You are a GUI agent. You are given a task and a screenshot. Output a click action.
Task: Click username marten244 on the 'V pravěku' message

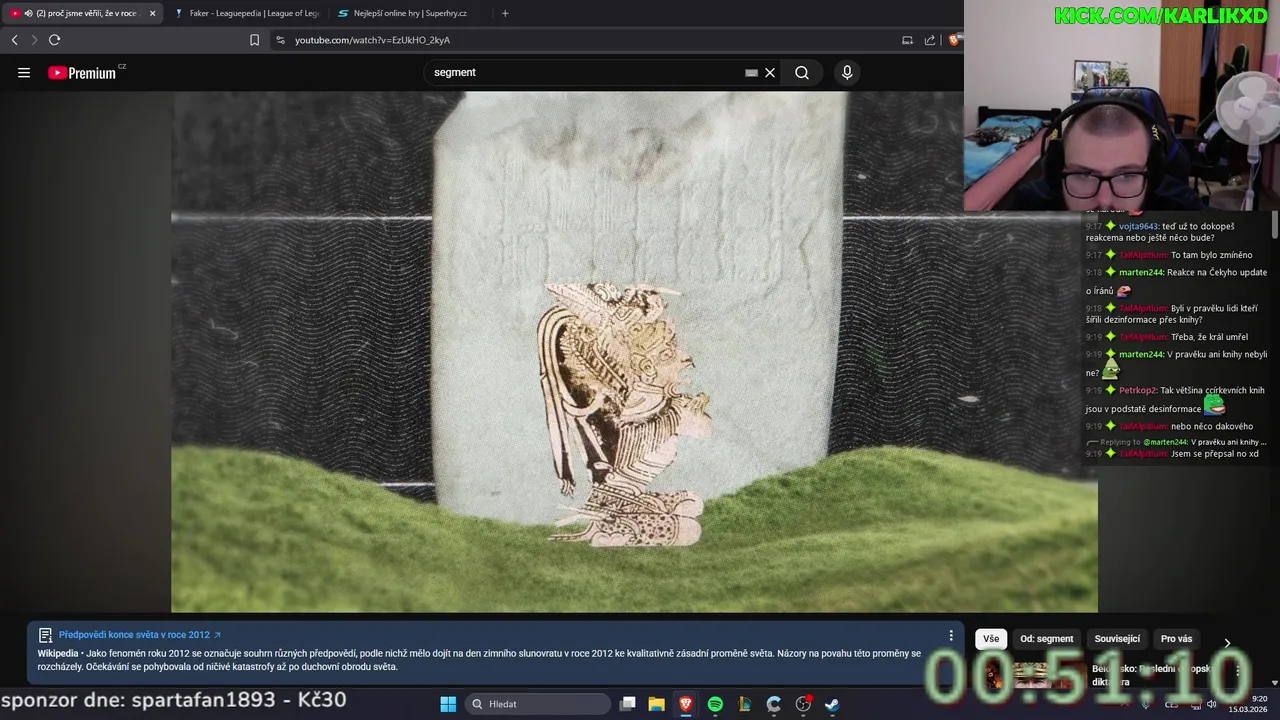tap(1141, 354)
